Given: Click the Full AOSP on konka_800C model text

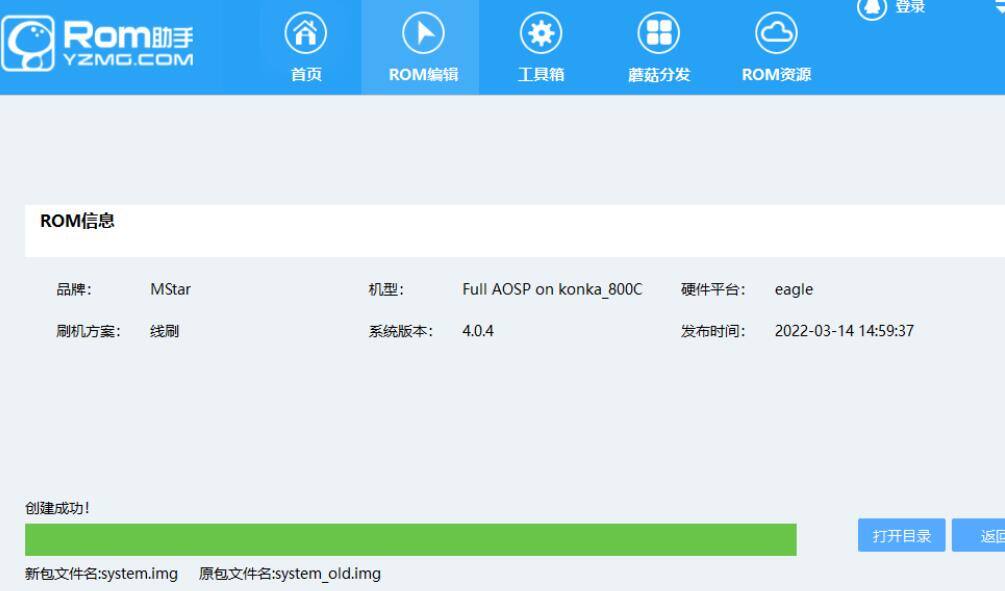Looking at the screenshot, I should click(x=551, y=288).
